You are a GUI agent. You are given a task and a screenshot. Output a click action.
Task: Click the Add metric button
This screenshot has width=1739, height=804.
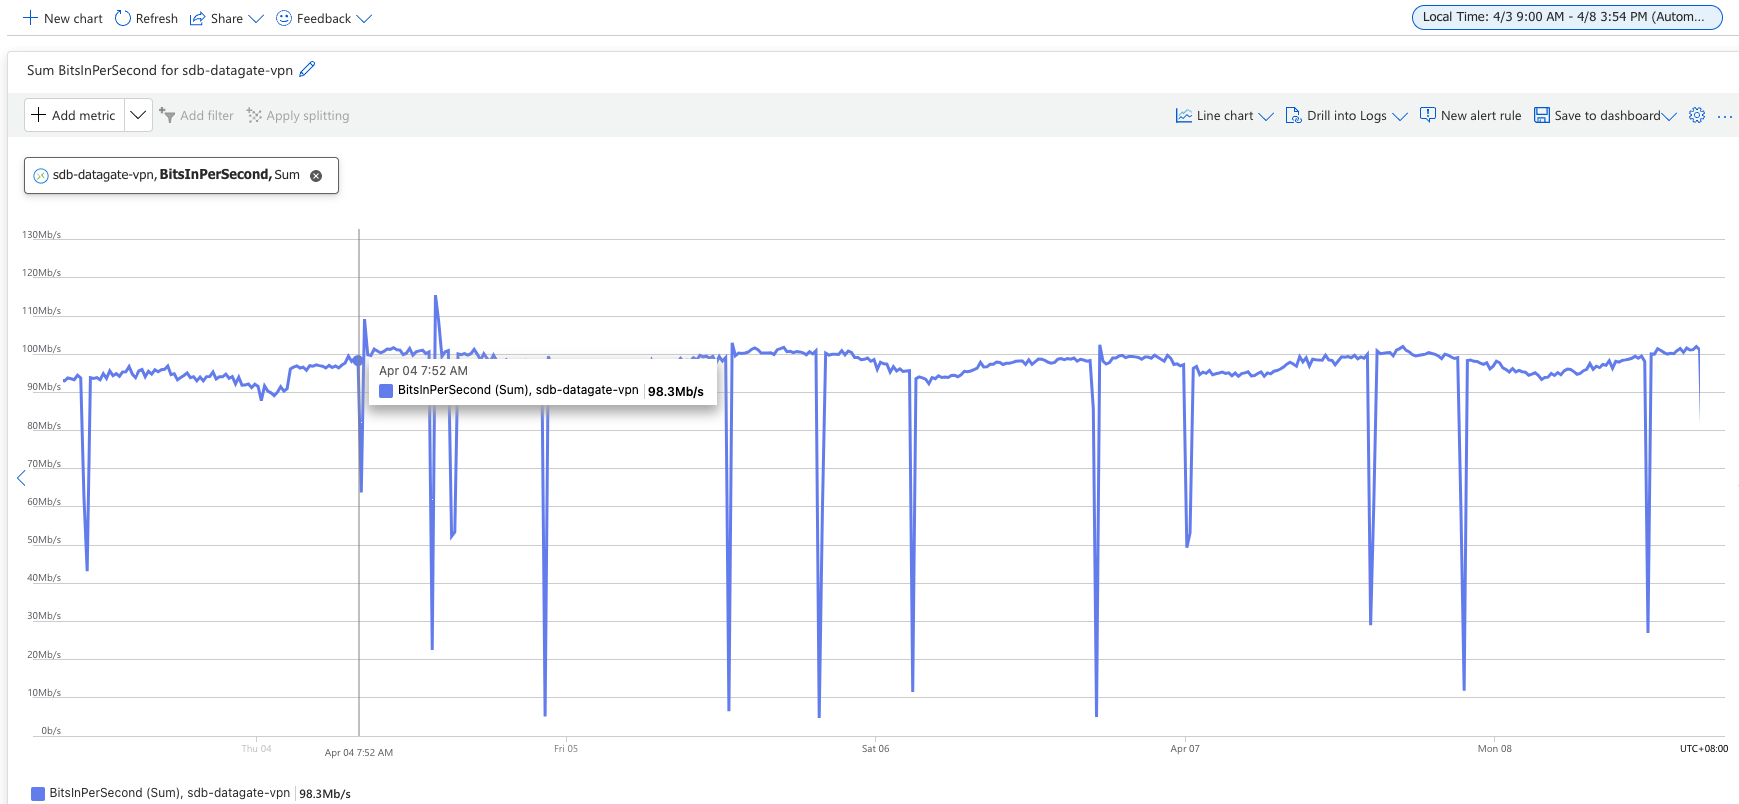(74, 115)
